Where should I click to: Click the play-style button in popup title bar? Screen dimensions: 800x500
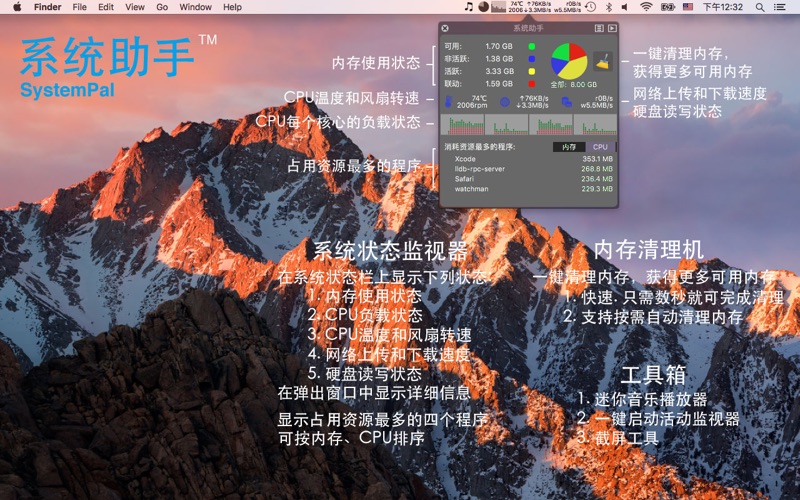(612, 28)
